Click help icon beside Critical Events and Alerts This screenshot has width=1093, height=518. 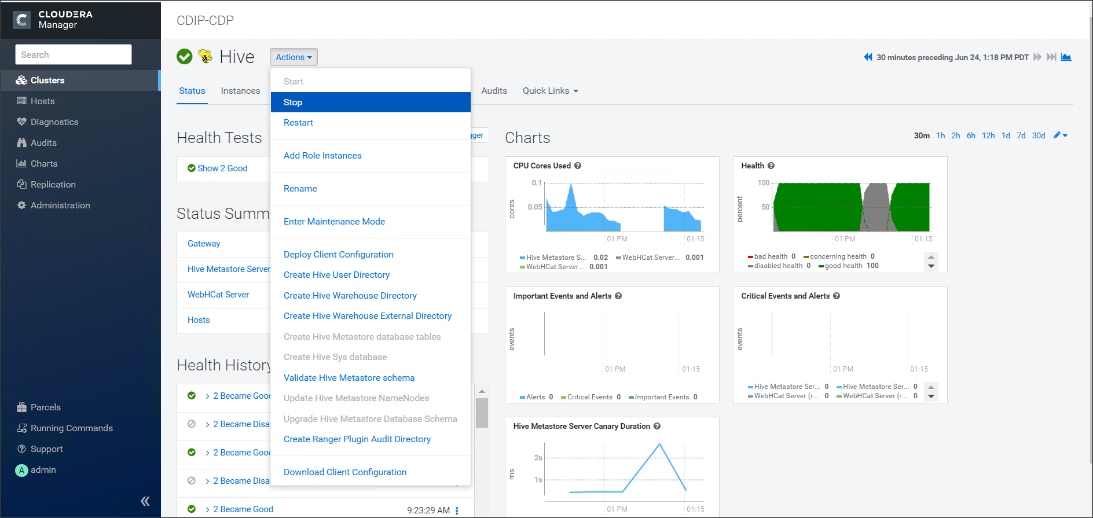836,296
